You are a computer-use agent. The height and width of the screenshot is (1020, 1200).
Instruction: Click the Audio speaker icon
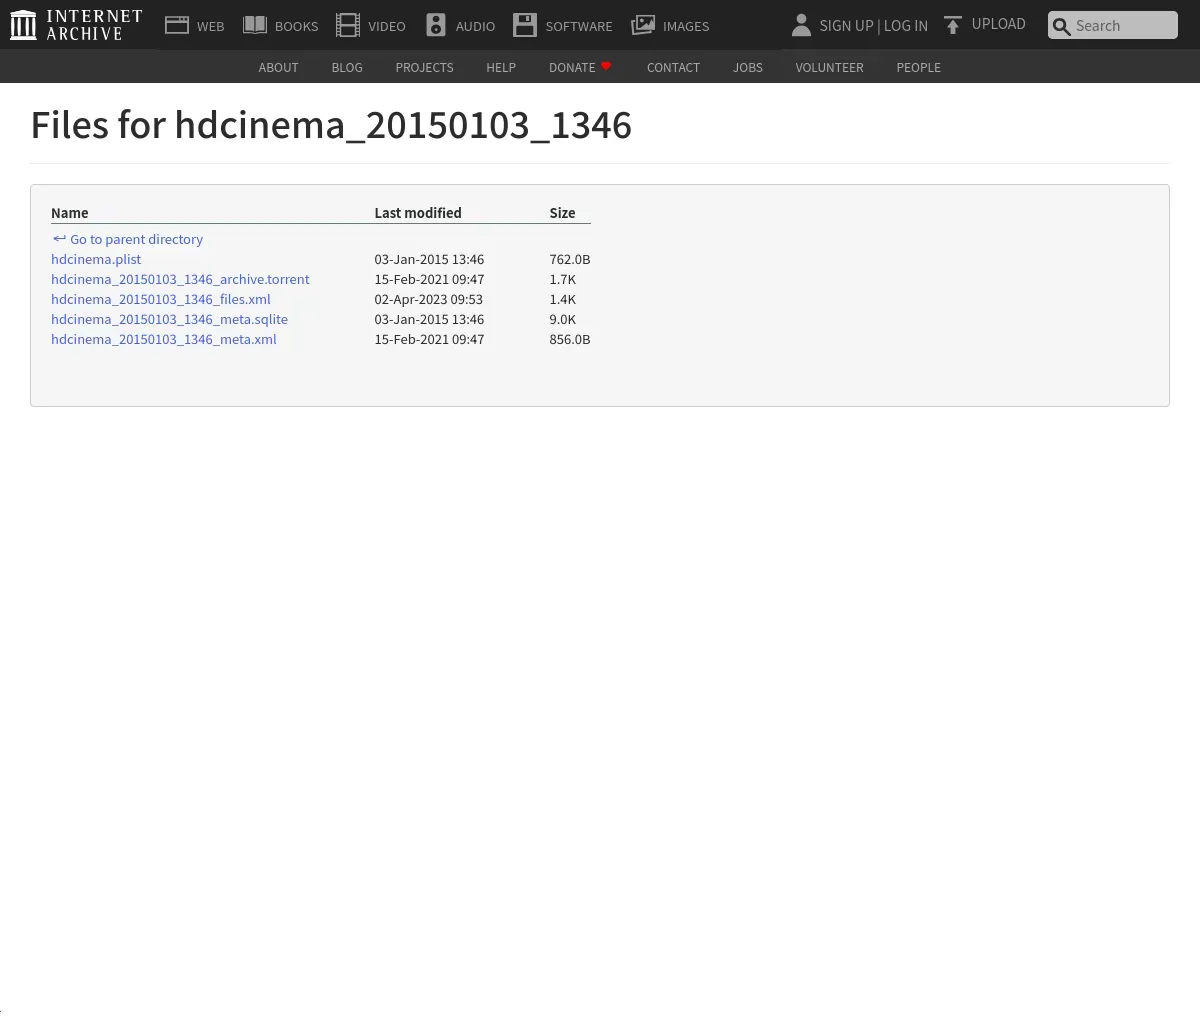(x=436, y=25)
